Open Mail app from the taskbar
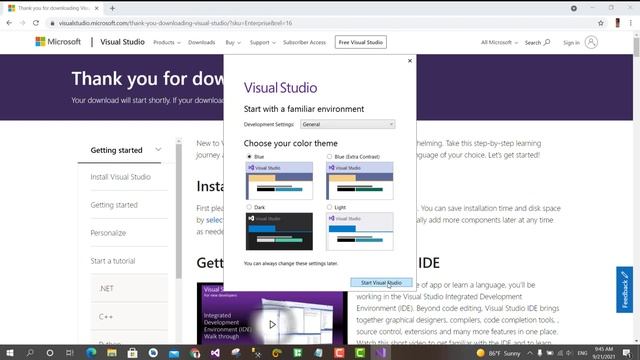640x360 pixels. (x=174, y=353)
